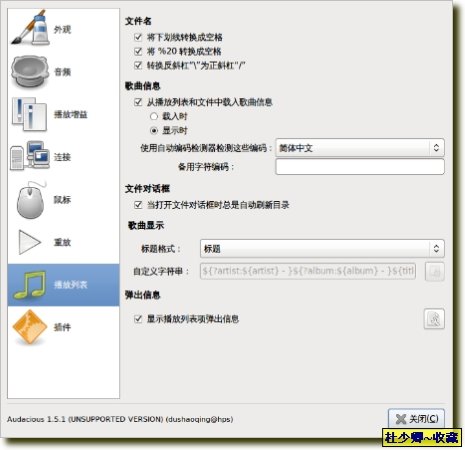
Task: Click the 备用字符编码 fallback encoding field
Action: 360,167
